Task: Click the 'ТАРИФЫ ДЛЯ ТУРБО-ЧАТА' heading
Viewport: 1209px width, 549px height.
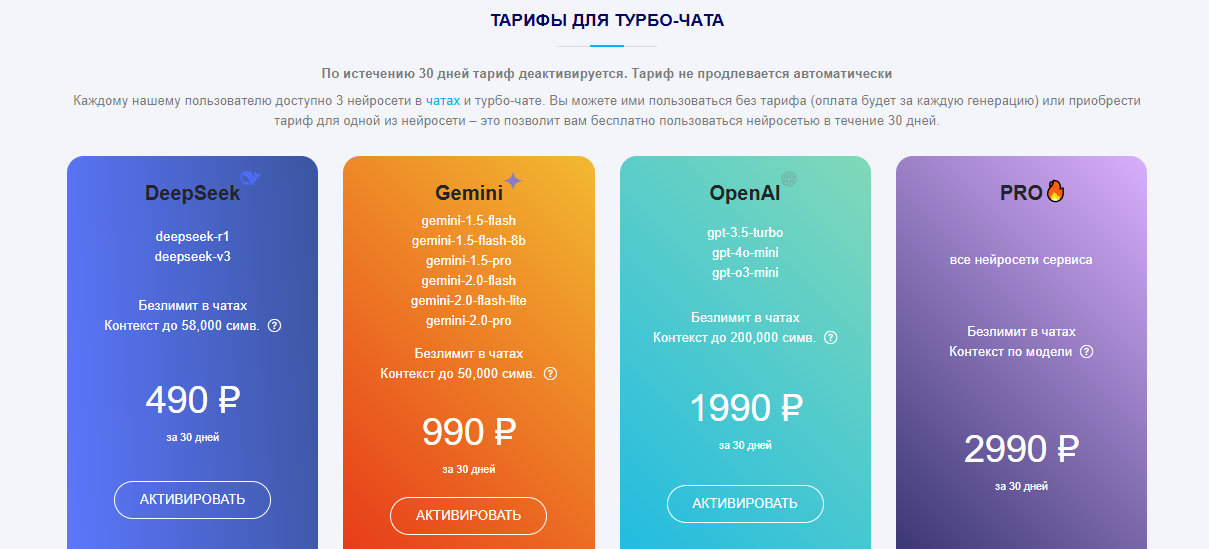Action: pyautogui.click(x=607, y=20)
